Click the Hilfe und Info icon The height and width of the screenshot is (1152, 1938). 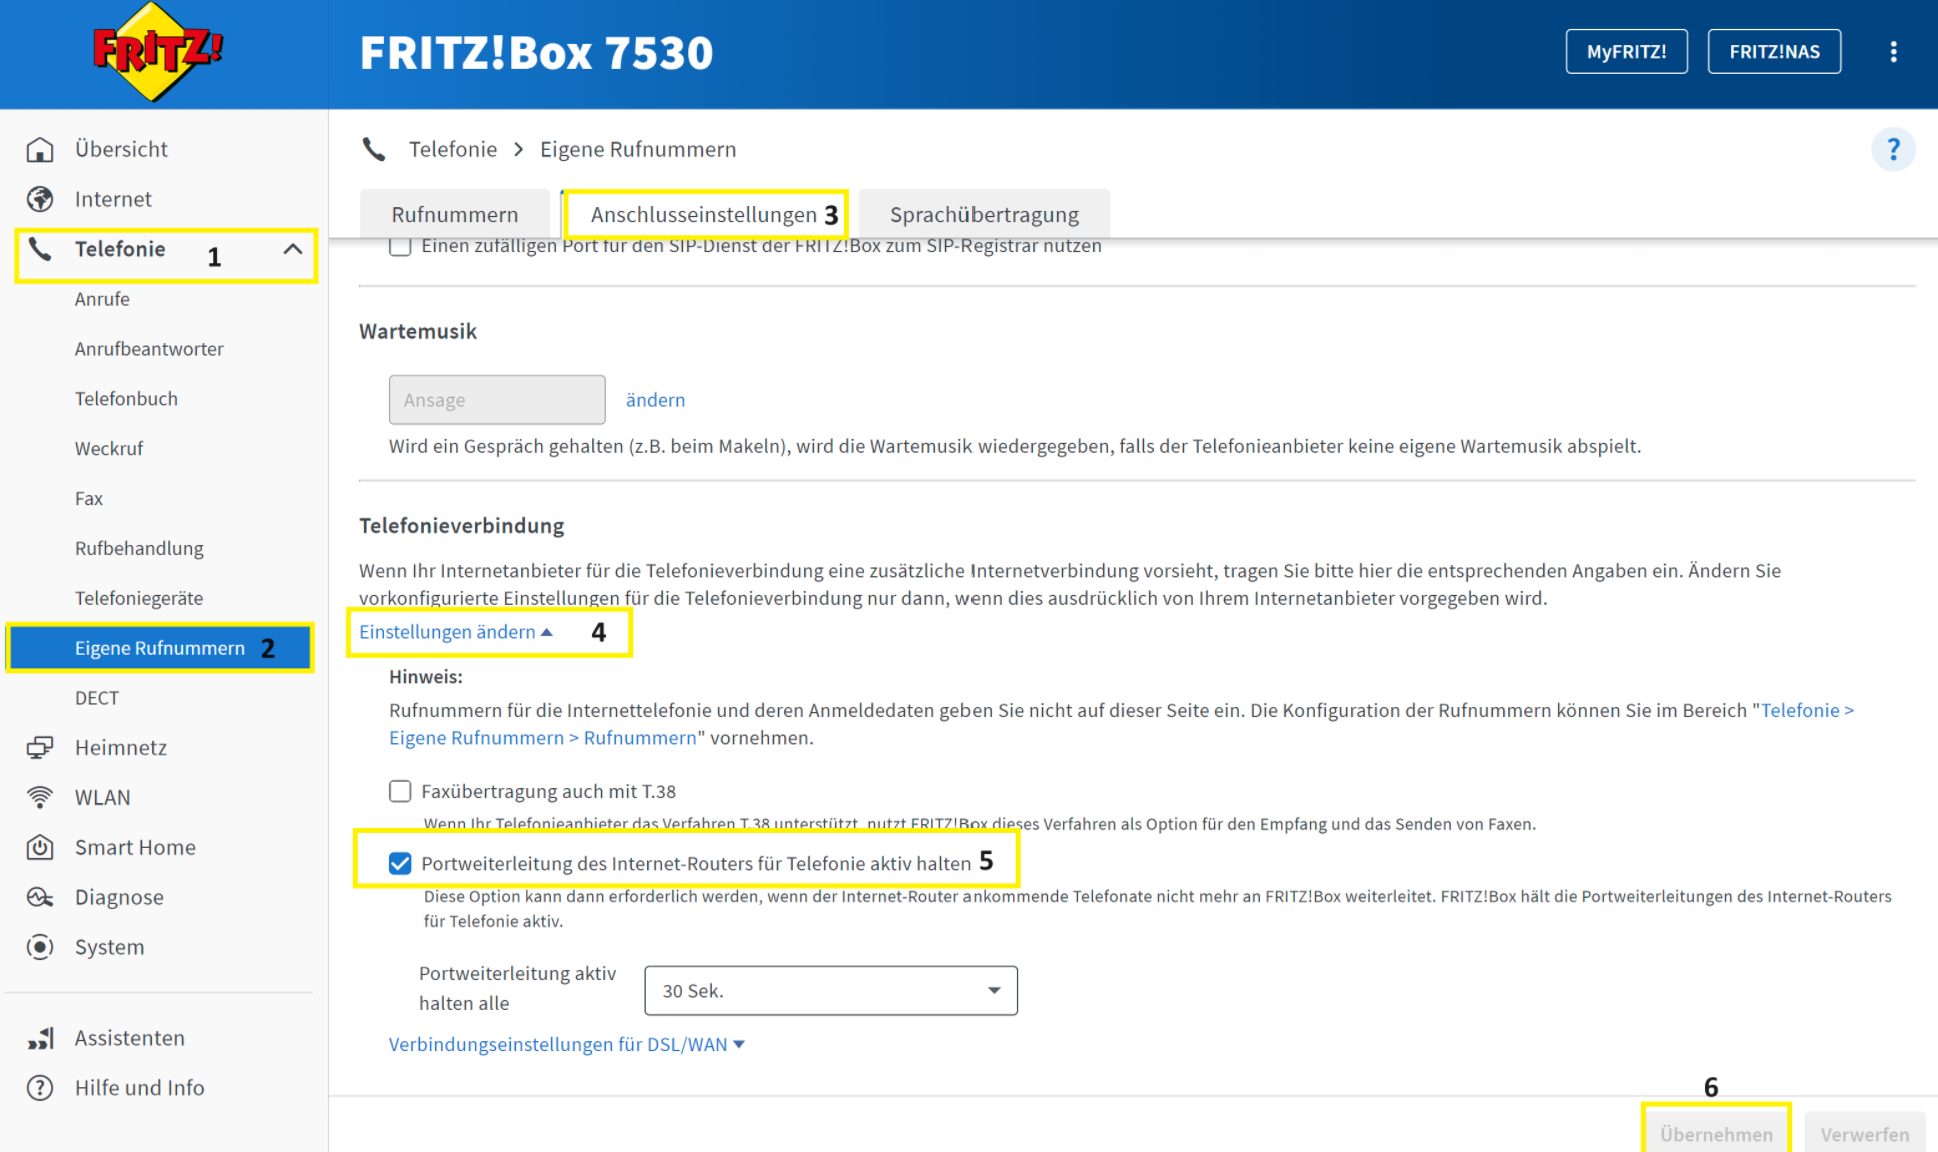40,1088
